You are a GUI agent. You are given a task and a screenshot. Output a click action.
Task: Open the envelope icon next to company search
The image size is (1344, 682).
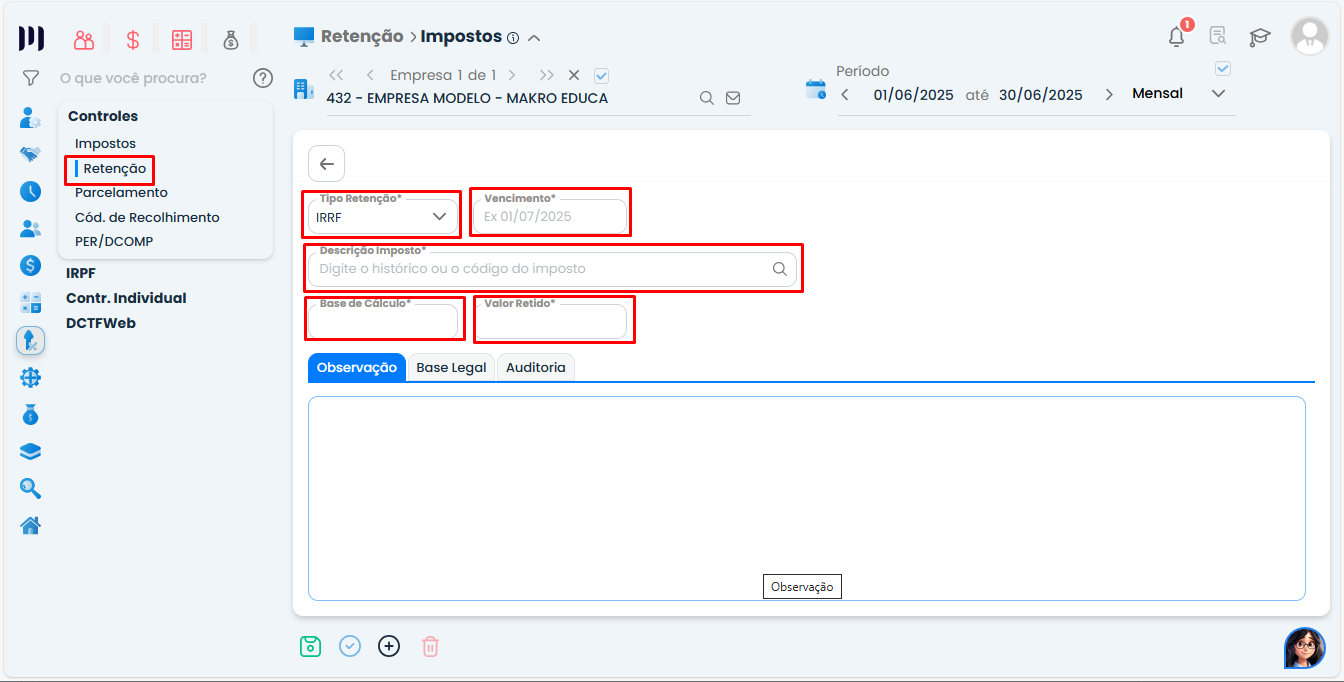[733, 98]
